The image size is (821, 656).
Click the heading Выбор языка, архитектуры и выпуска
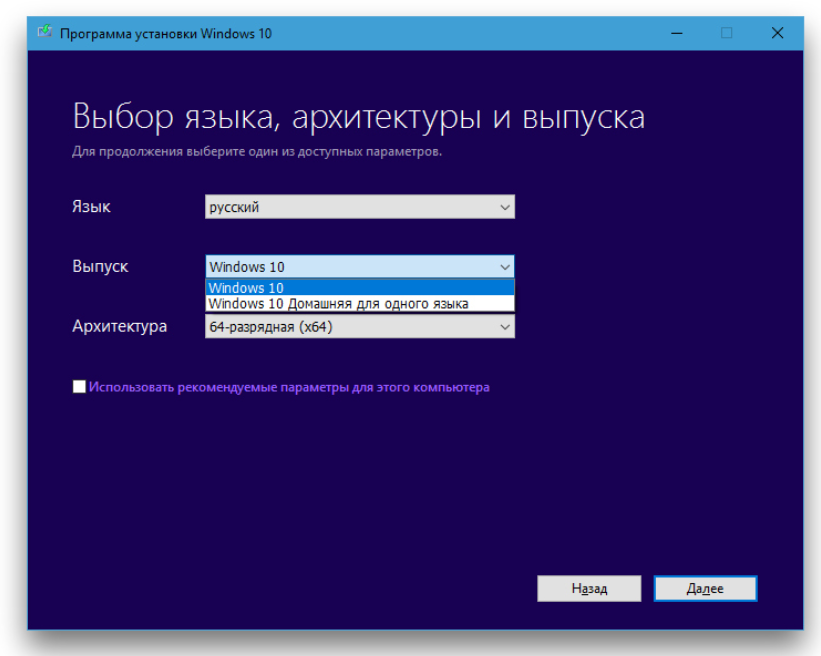coord(359,117)
